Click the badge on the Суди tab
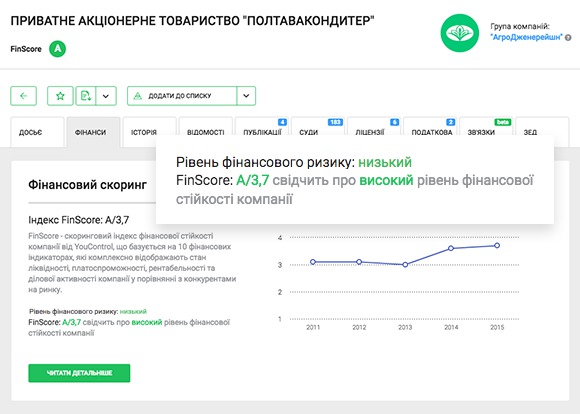 click(335, 122)
